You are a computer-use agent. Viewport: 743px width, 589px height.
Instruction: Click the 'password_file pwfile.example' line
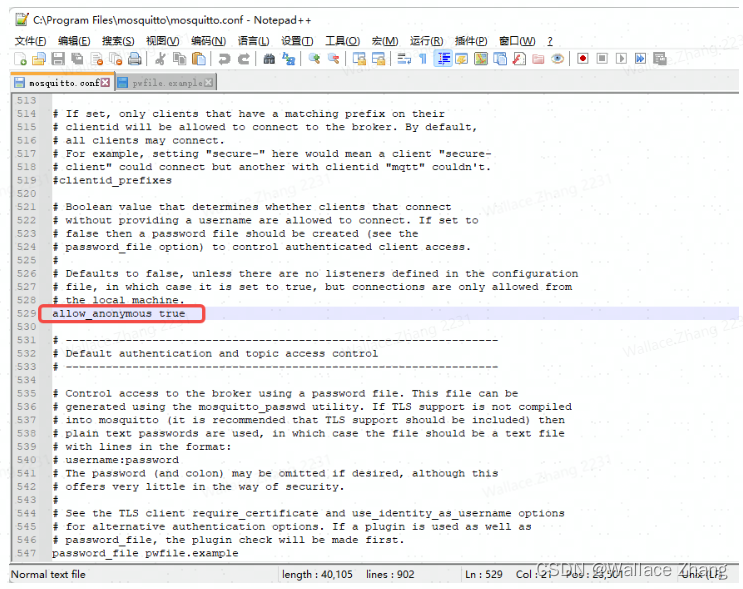coord(145,553)
